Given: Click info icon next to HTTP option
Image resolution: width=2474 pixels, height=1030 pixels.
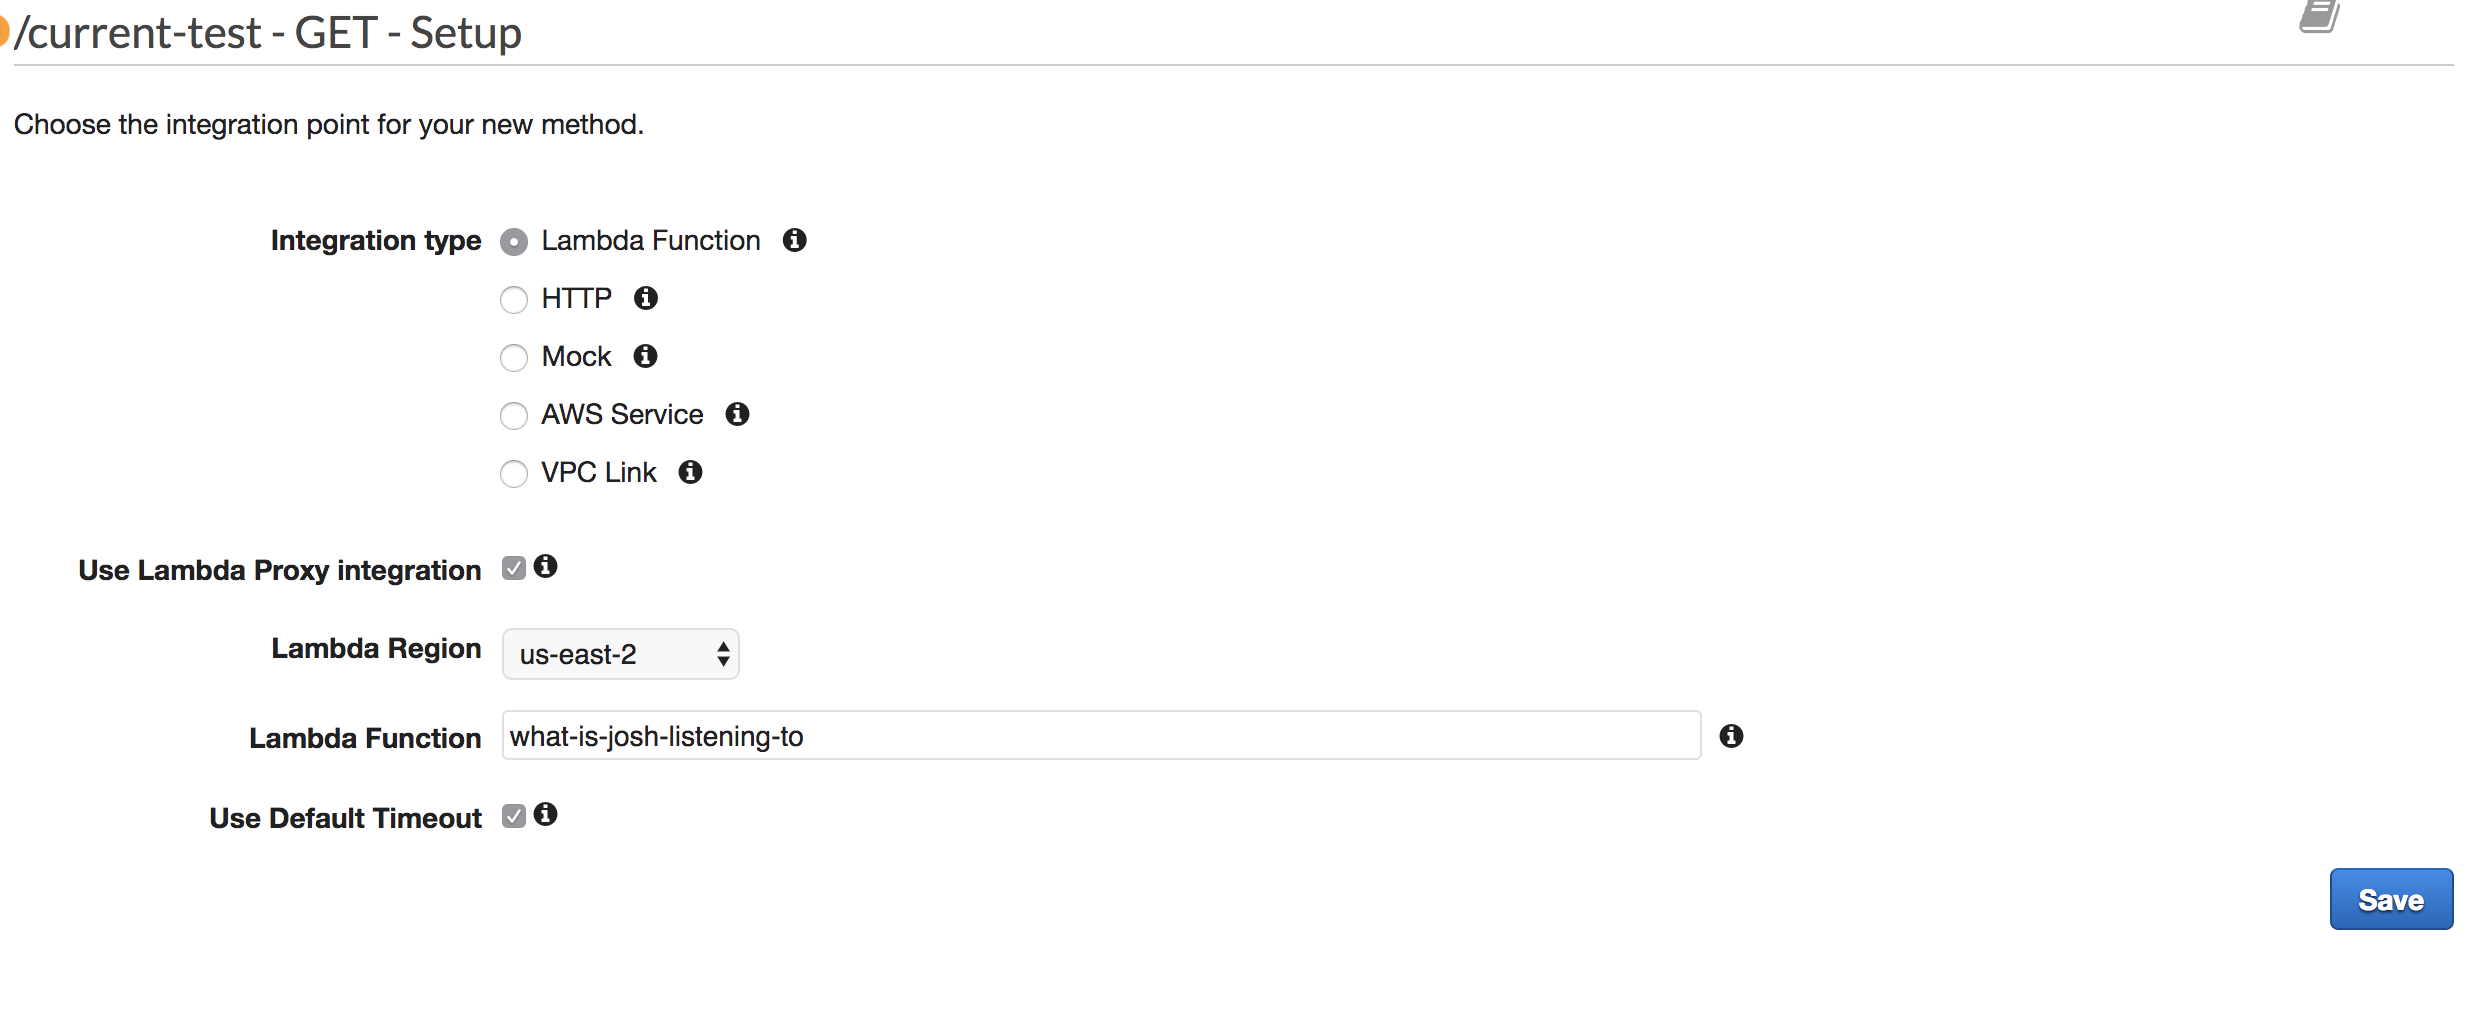Looking at the screenshot, I should 646,298.
